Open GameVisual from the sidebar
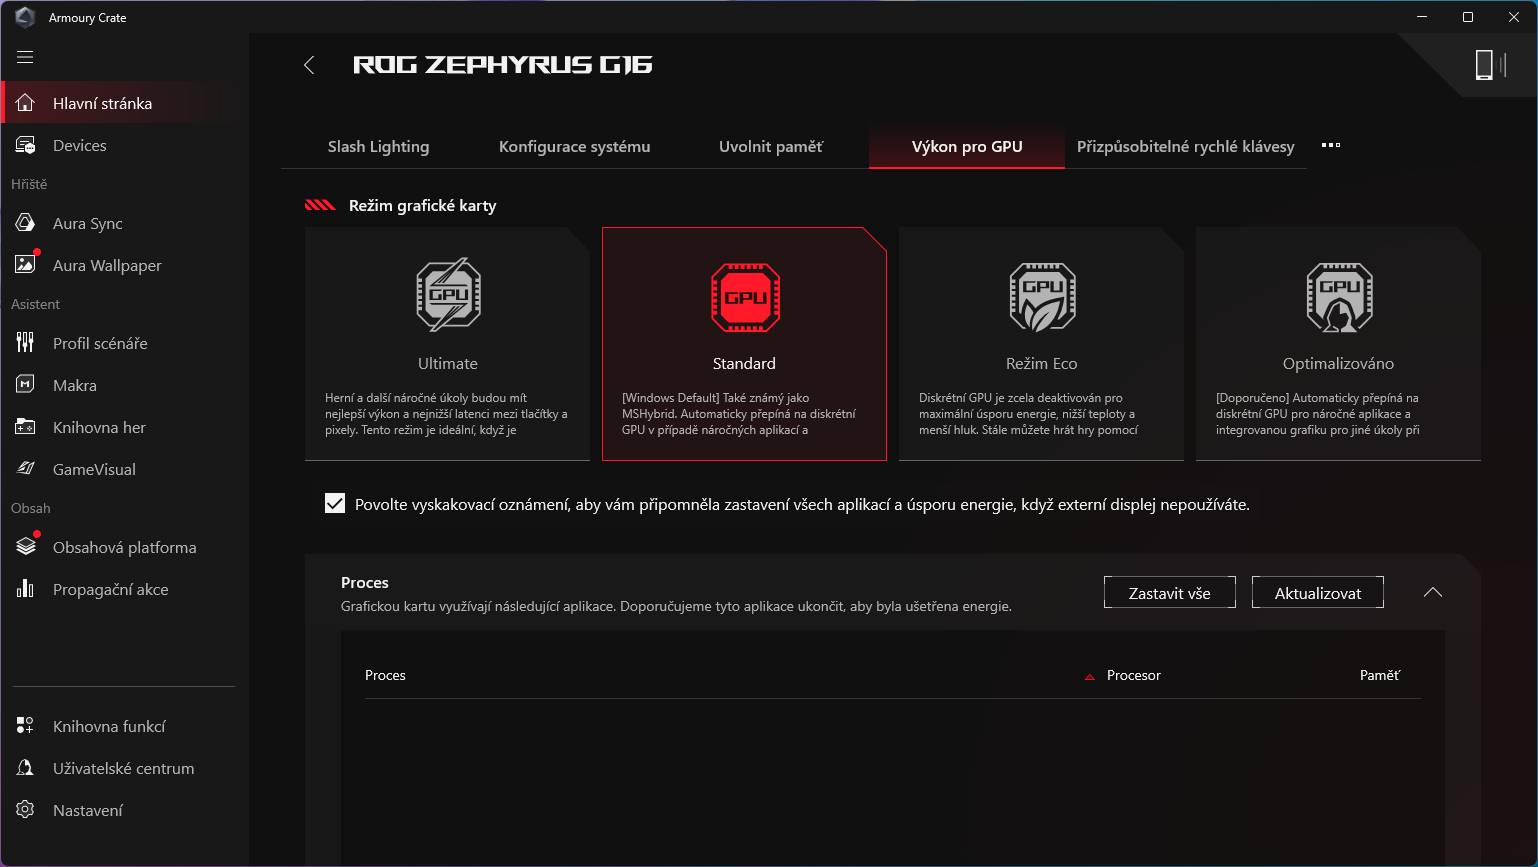1538x867 pixels. tap(94, 469)
